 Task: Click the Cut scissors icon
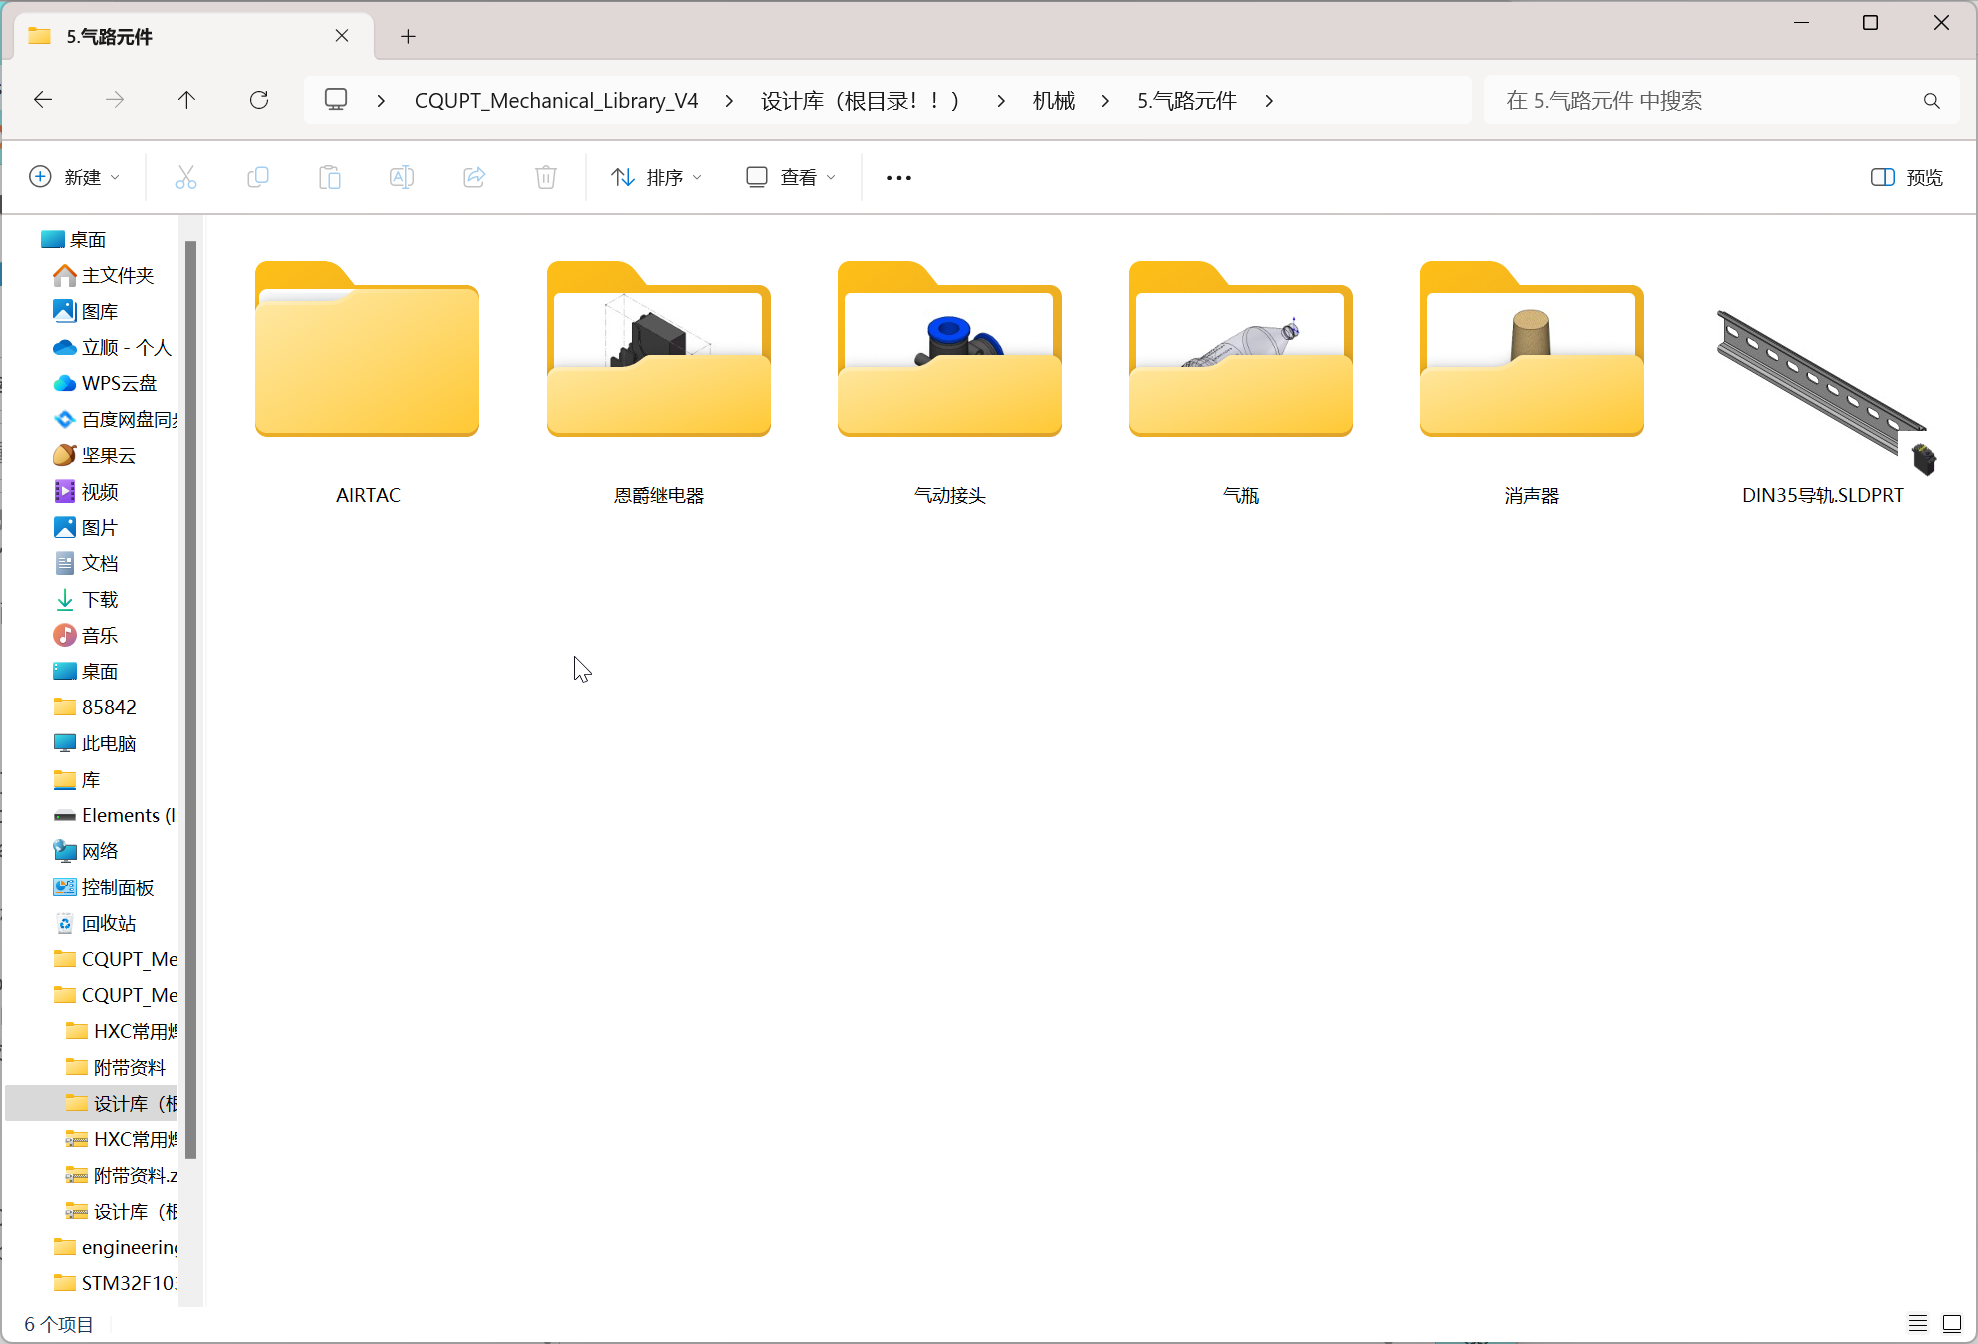coord(186,177)
